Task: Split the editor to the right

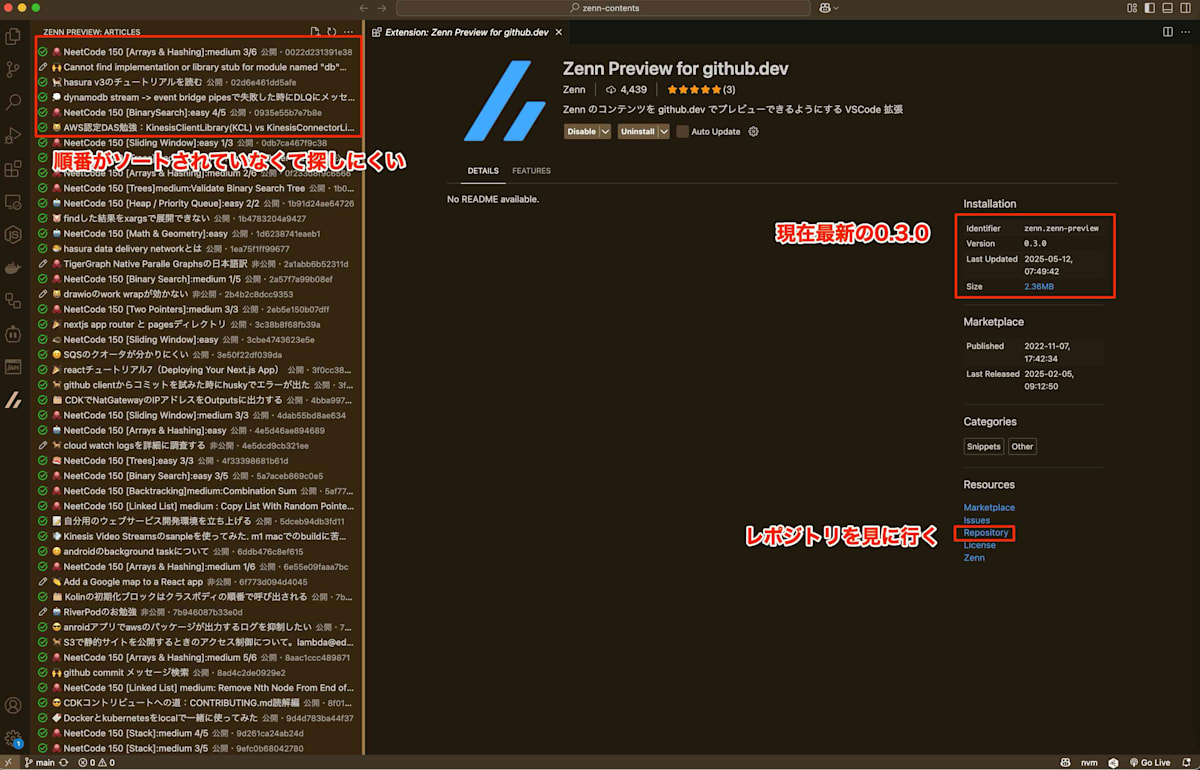Action: pyautogui.click(x=1168, y=32)
